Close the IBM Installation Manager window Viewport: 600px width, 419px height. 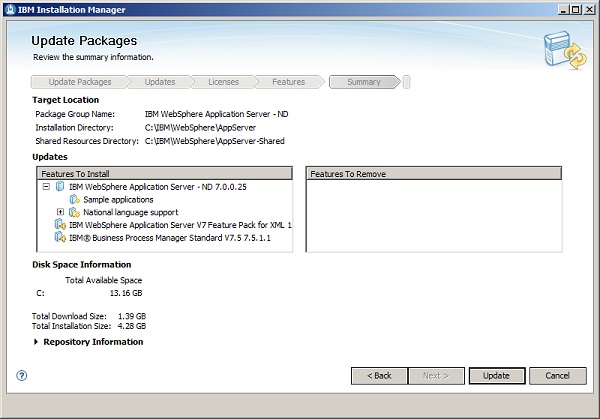point(589,10)
